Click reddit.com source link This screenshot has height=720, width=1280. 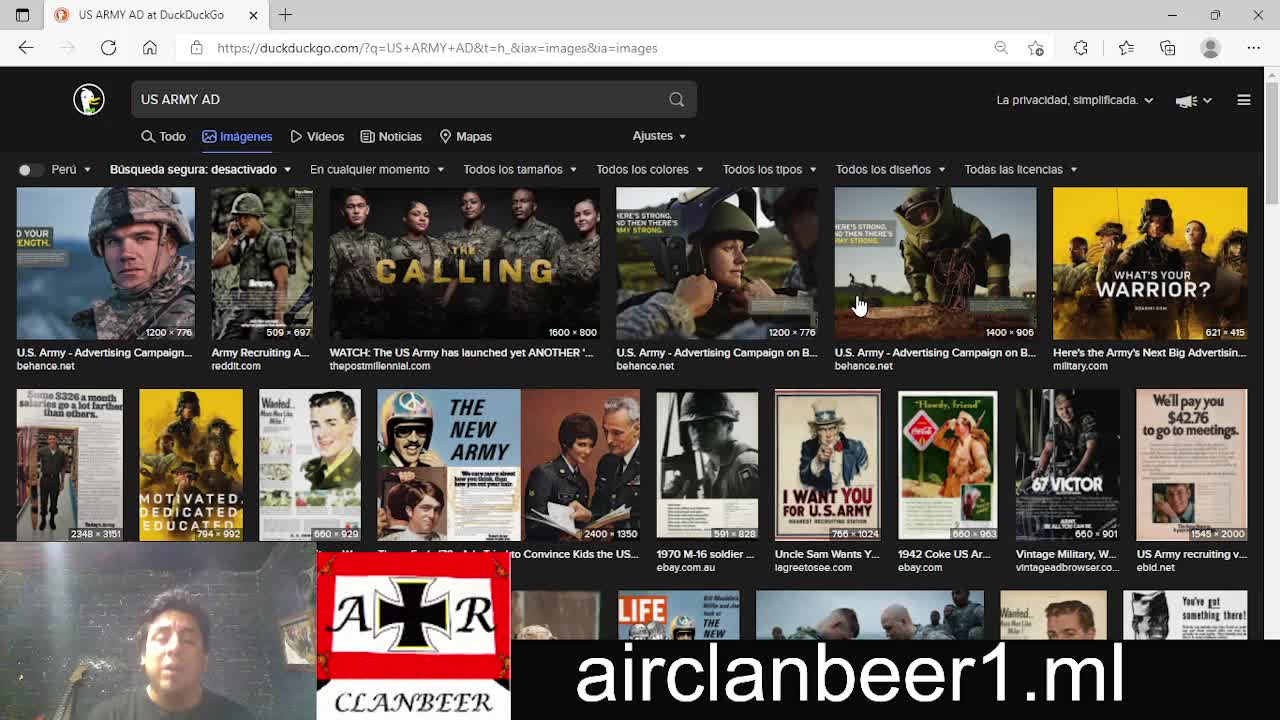236,366
